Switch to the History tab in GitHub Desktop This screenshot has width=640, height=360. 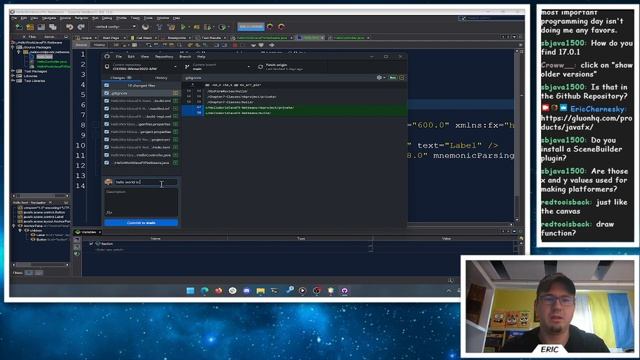point(161,78)
